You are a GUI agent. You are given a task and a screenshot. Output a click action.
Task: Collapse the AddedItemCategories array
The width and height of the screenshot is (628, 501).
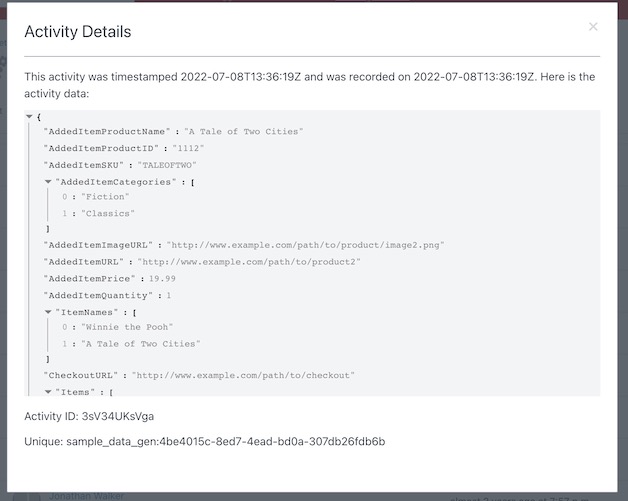click(48, 181)
